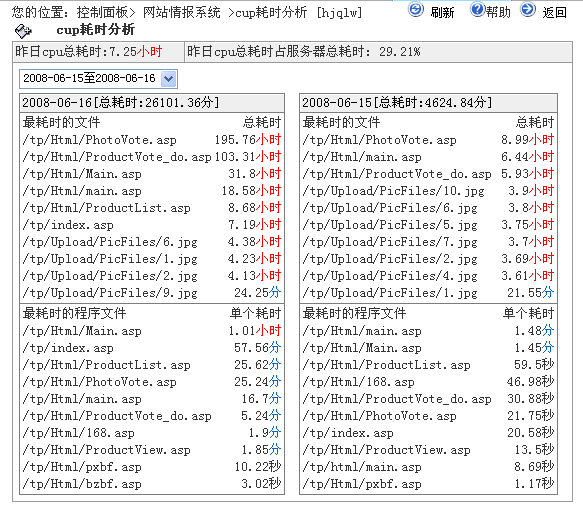Viewport: 583px width, 505px height.
Task: Click /tp/Html/bzbf.asp with 3.02秒
Action: click(152, 485)
